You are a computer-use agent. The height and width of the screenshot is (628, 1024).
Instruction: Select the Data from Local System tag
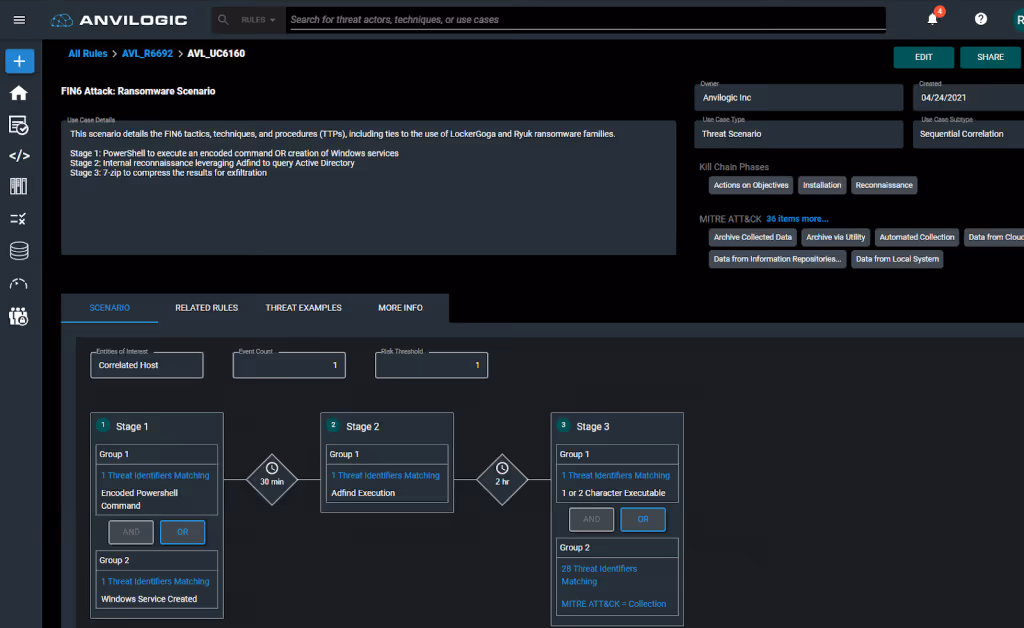(x=897, y=259)
